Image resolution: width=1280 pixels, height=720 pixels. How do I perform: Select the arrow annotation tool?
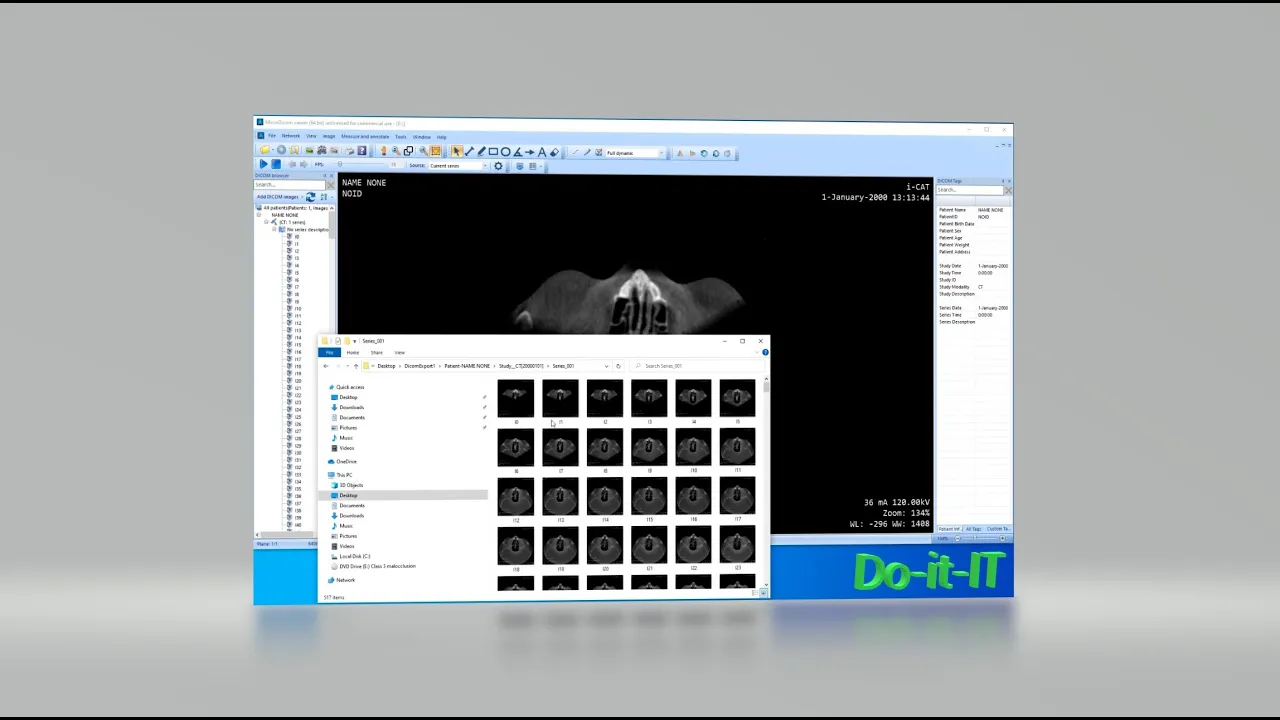[529, 151]
